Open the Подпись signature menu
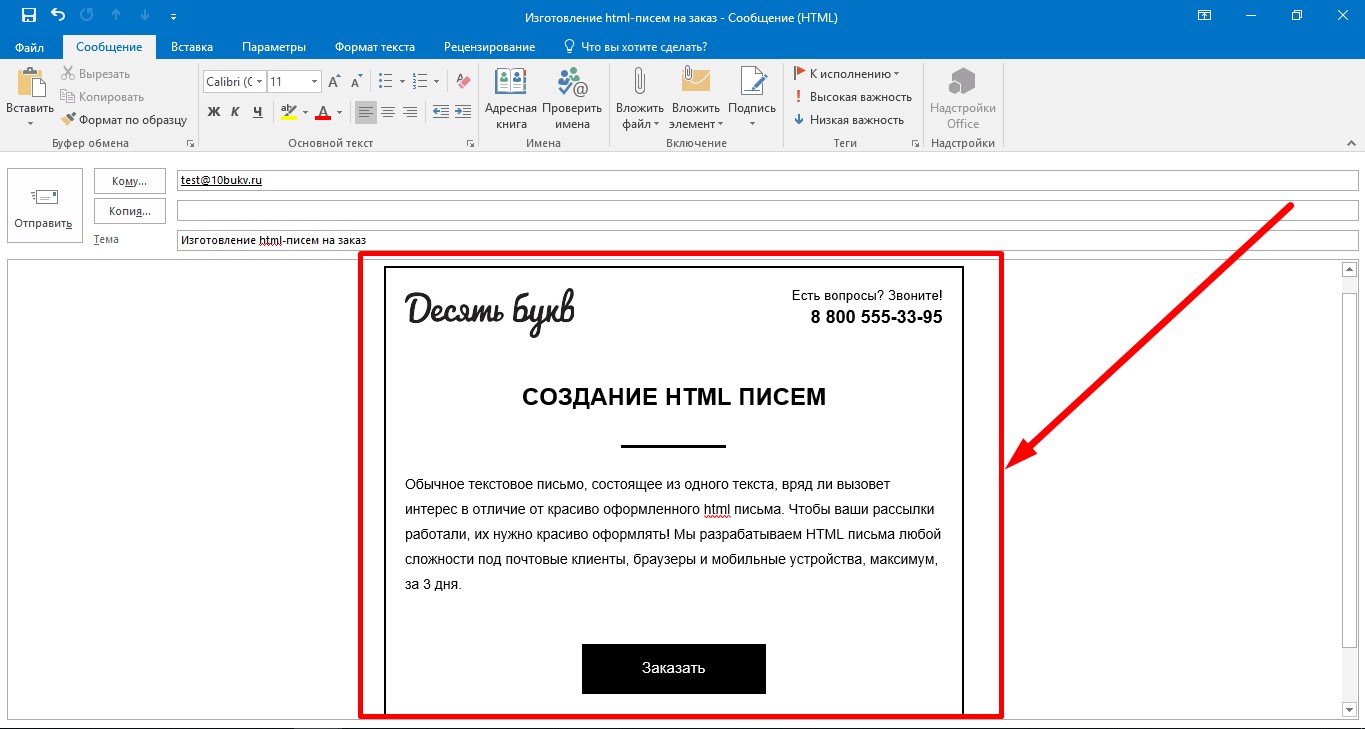This screenshot has height=729, width=1365. (752, 98)
